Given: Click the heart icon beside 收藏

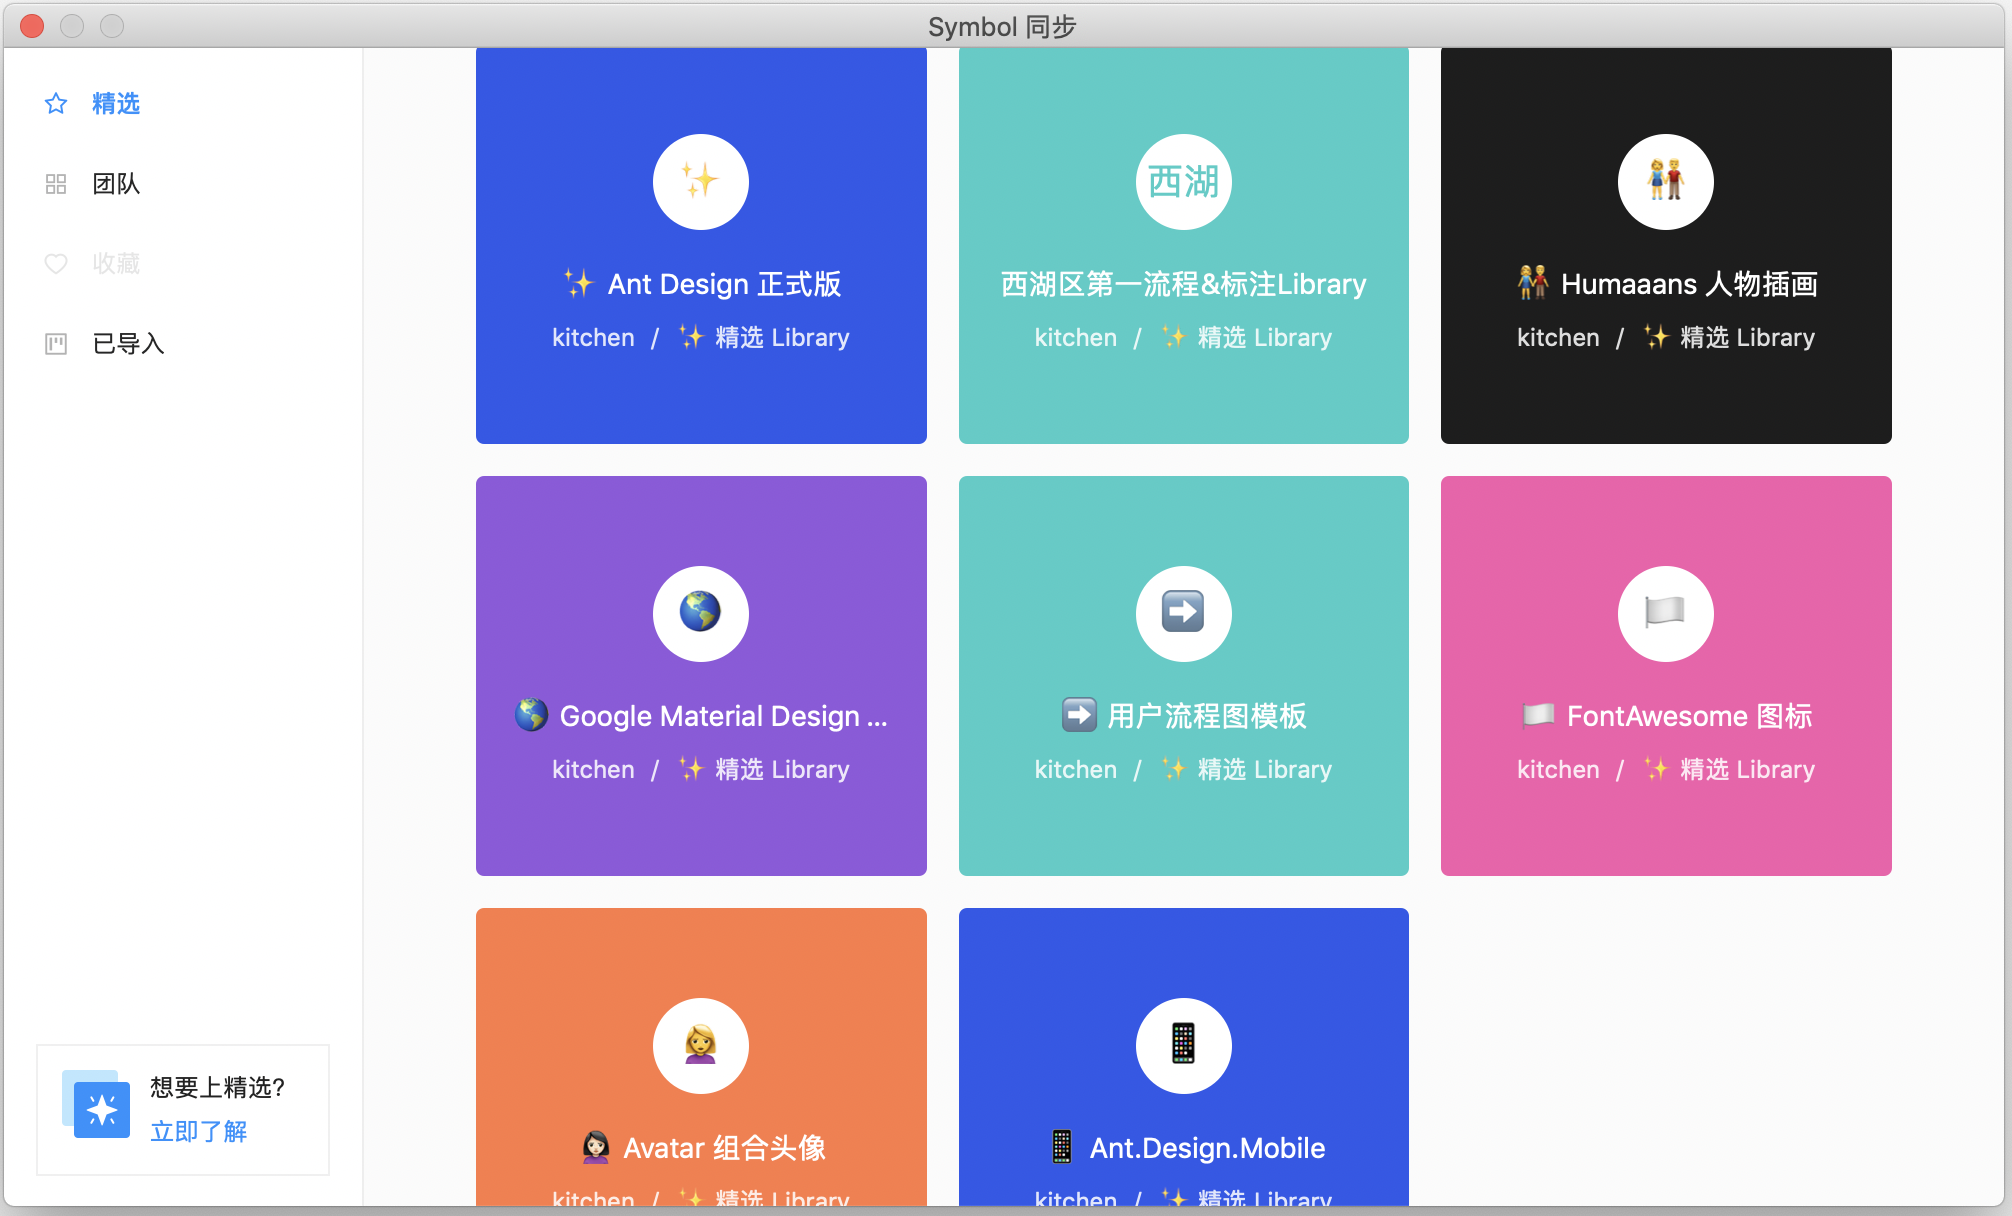Looking at the screenshot, I should (x=56, y=264).
